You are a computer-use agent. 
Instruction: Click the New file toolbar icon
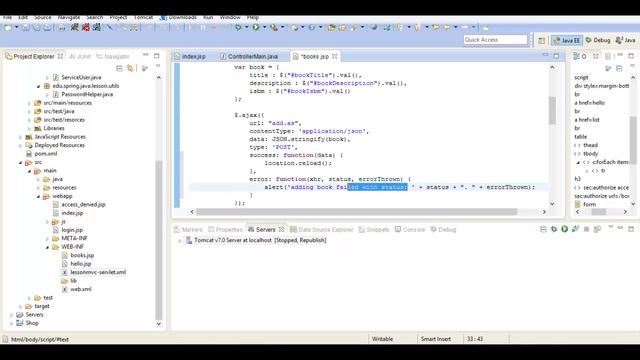(8, 27)
